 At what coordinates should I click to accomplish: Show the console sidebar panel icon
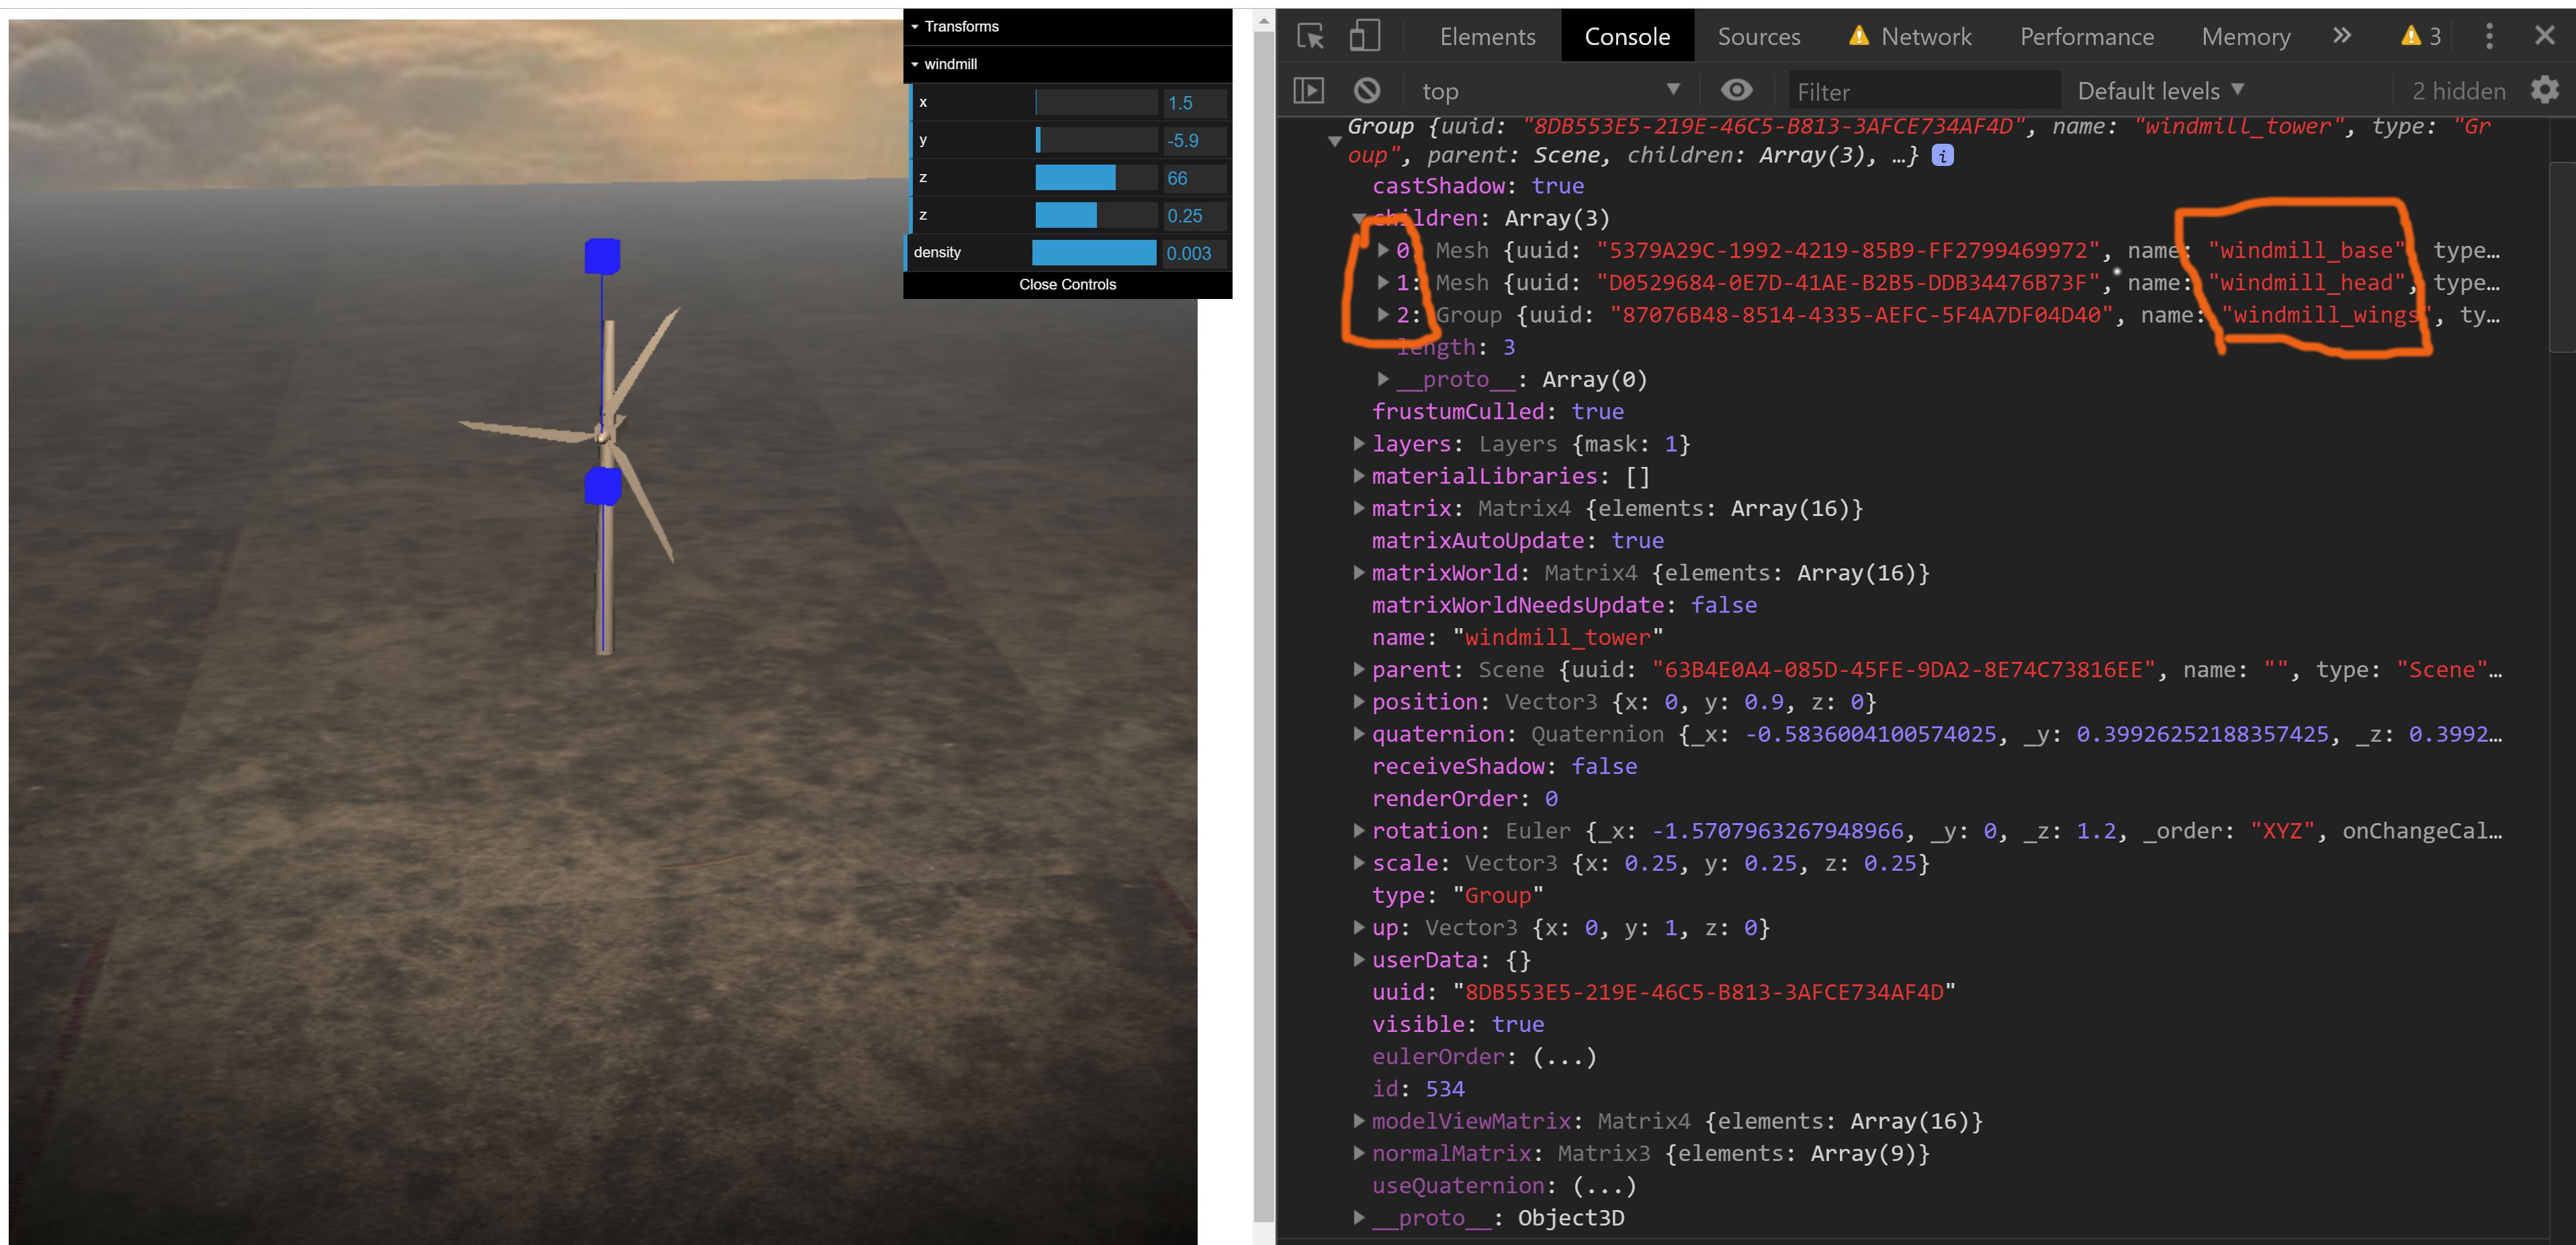pos(1308,91)
